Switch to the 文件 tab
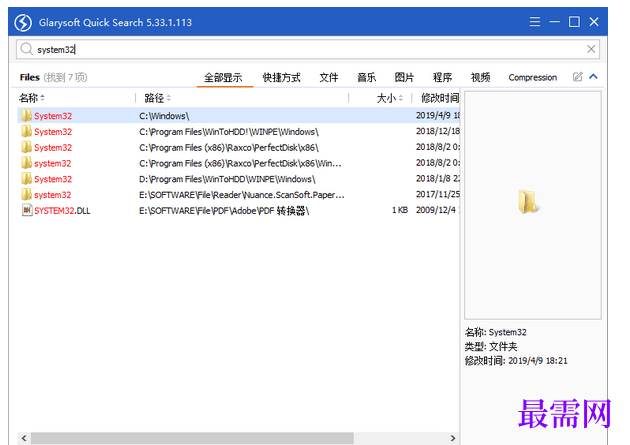 pyautogui.click(x=329, y=77)
